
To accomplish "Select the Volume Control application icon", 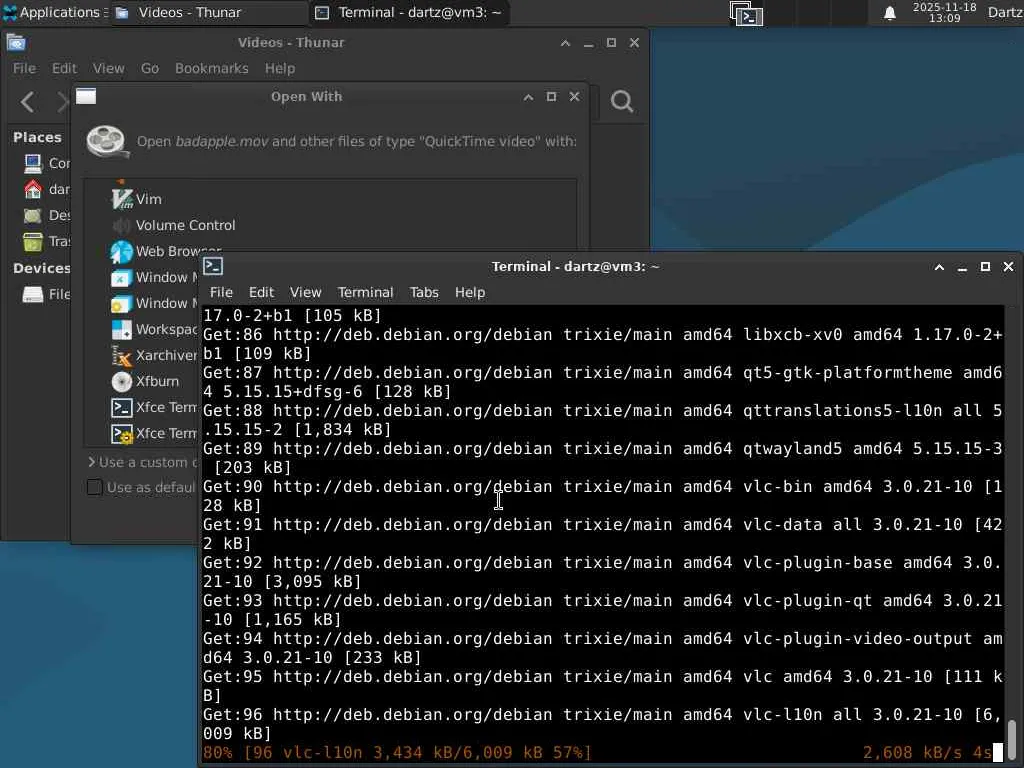I will 121,225.
